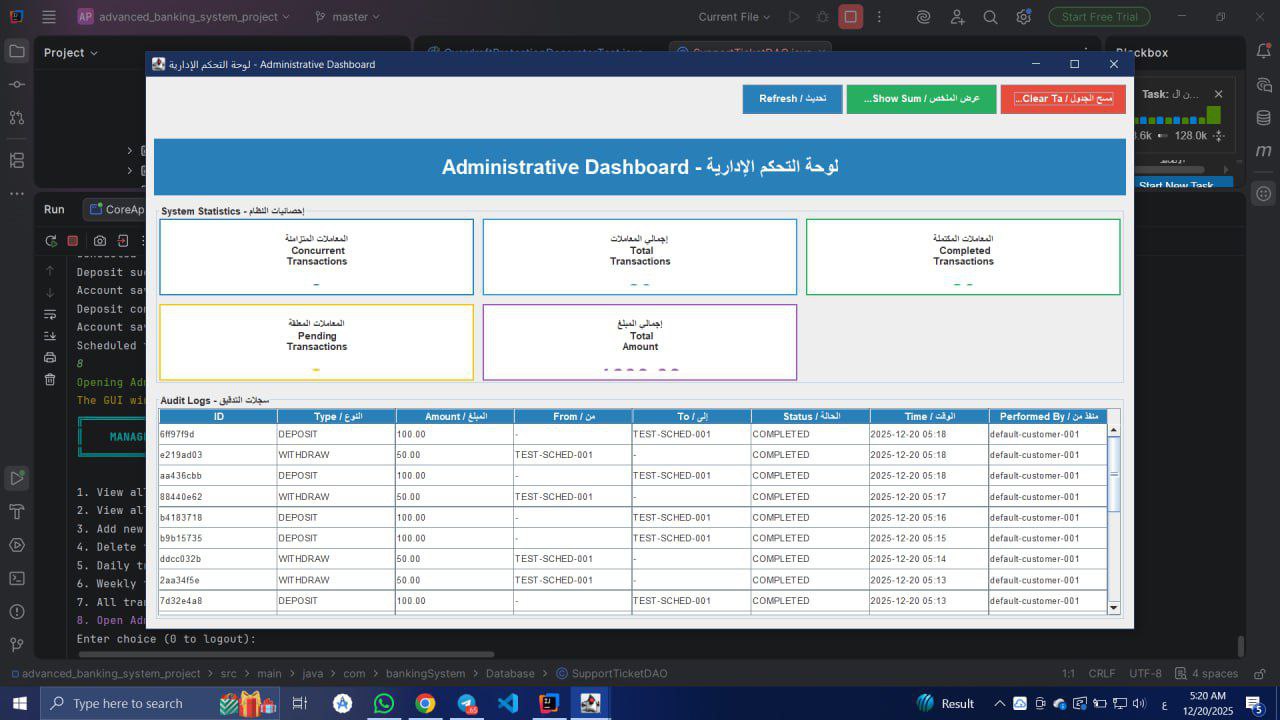Image resolution: width=1280 pixels, height=720 pixels.
Task: Click the Refresh button in the dashboard
Action: 792,99
